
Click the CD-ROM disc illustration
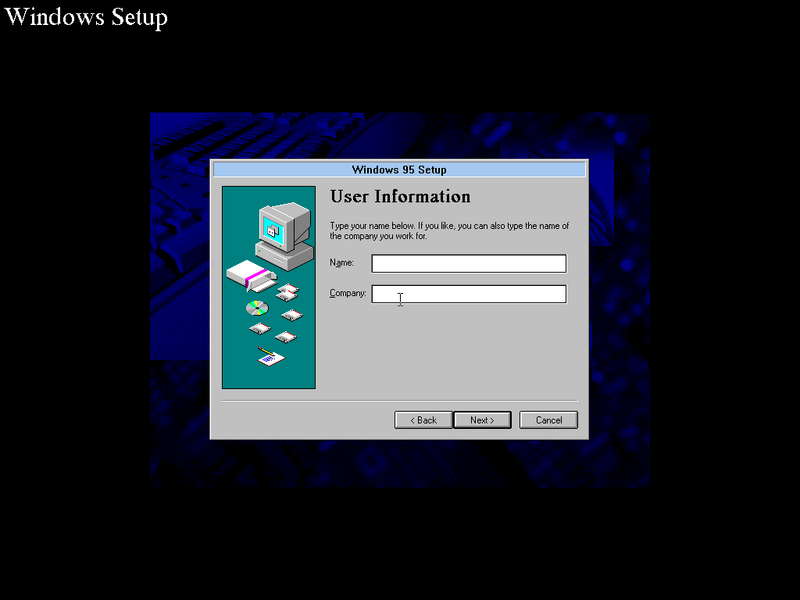(x=257, y=308)
